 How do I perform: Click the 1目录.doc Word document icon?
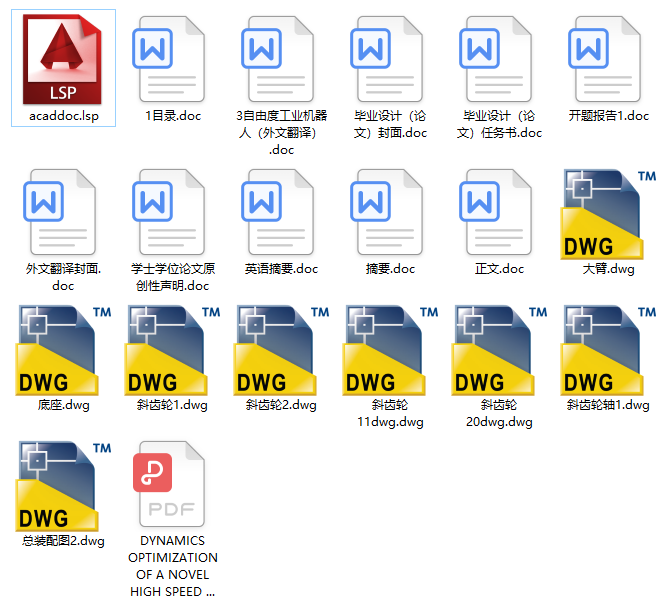click(169, 59)
